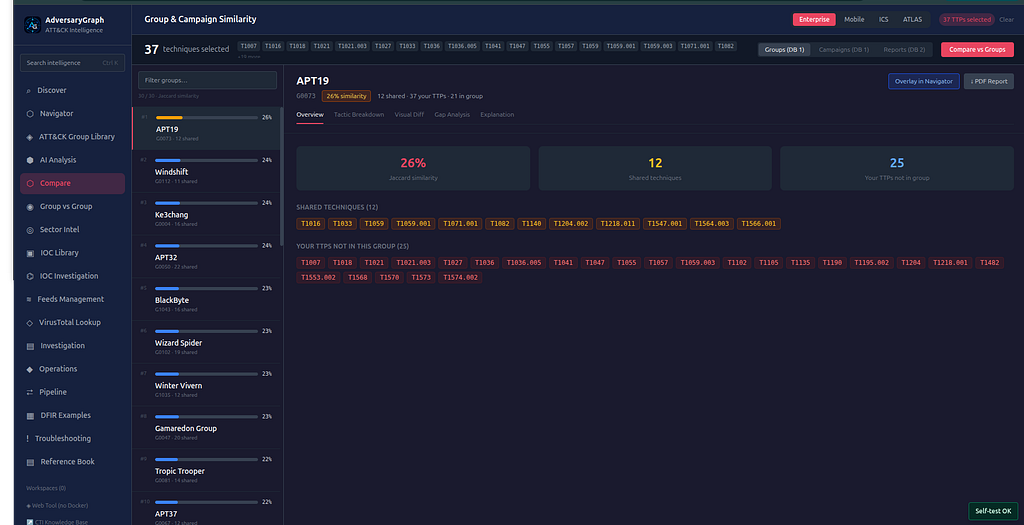Select the BlackByte group row
Image resolution: width=1024 pixels, height=525 pixels.
point(206,299)
